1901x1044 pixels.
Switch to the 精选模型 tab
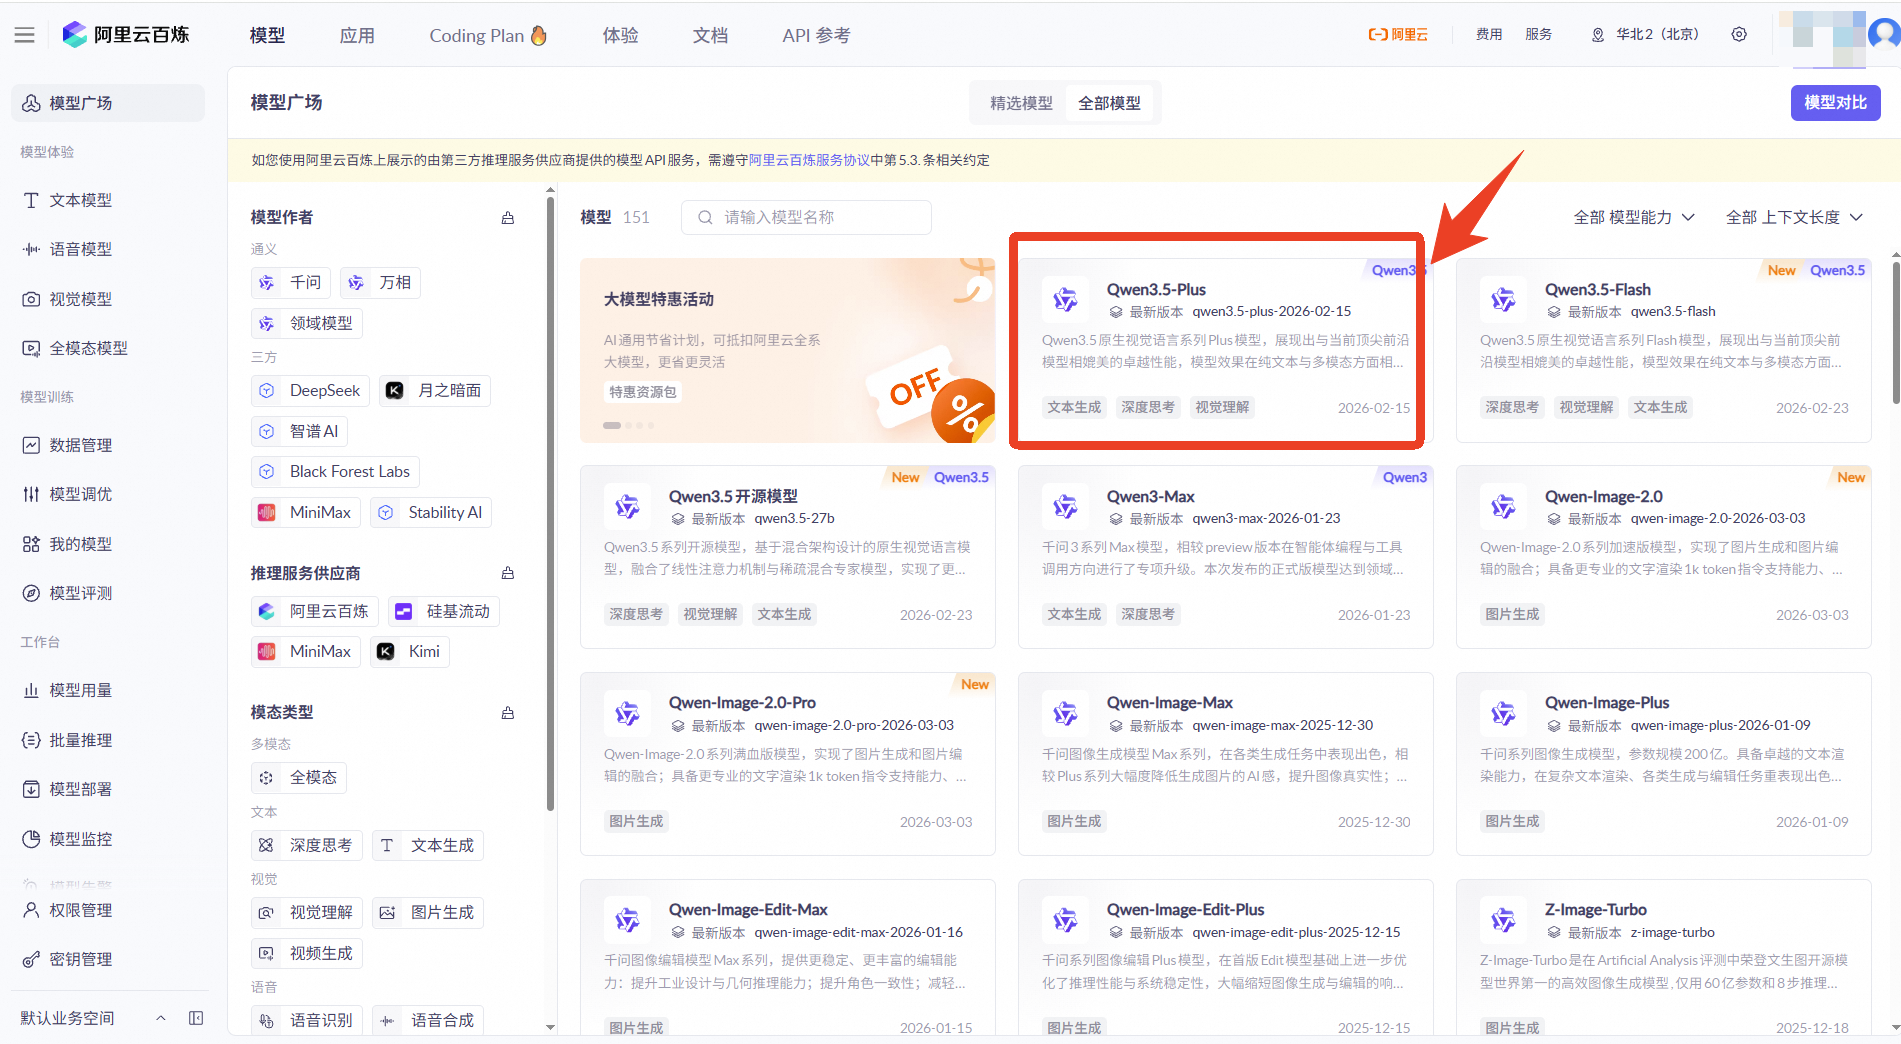(x=1021, y=103)
